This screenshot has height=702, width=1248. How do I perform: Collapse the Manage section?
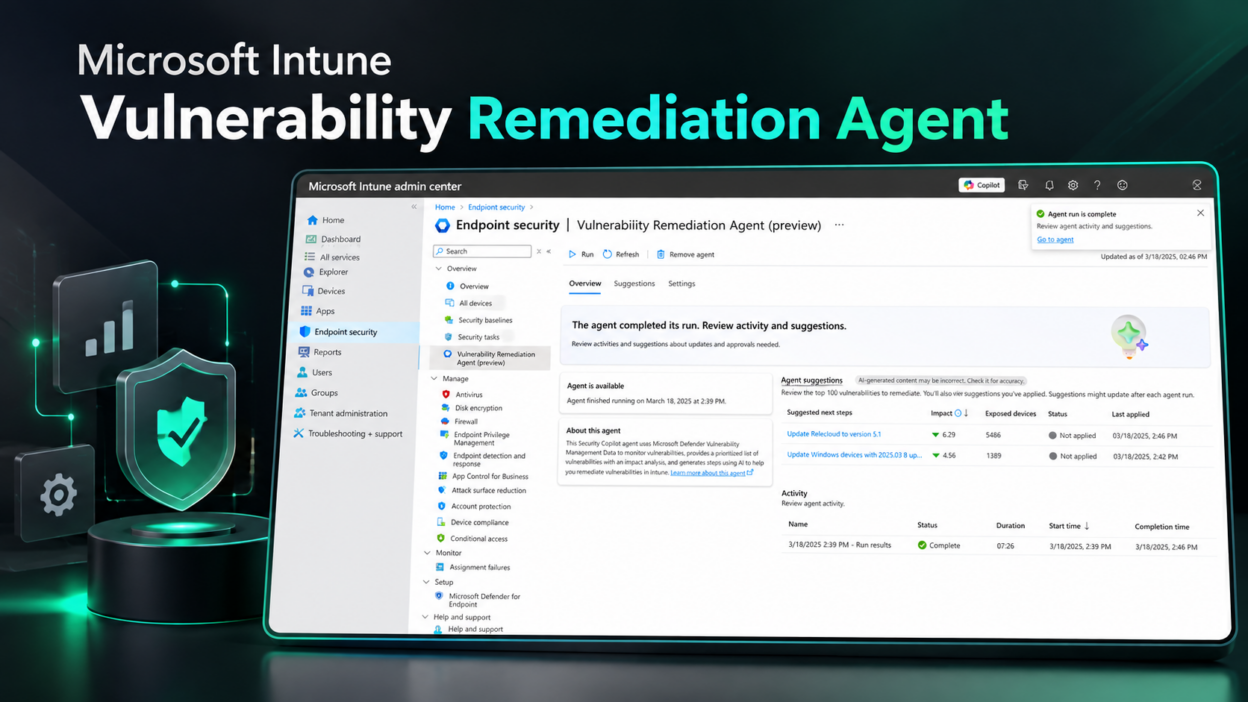pos(434,379)
